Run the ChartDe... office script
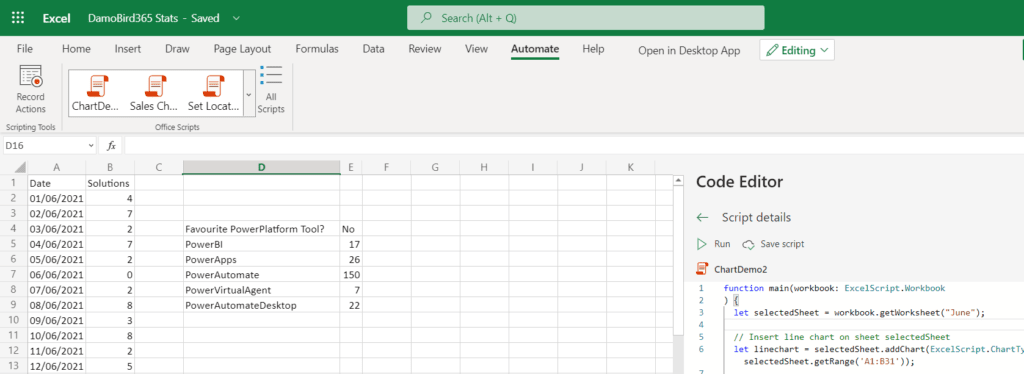This screenshot has width=1024, height=374. pos(97,93)
